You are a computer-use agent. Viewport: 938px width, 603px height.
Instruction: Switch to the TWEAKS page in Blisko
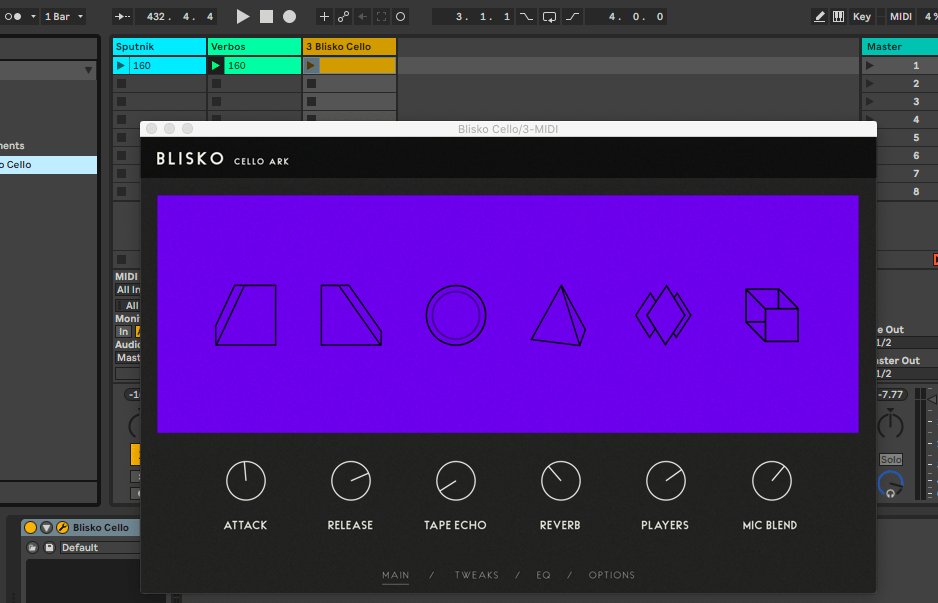coord(477,575)
